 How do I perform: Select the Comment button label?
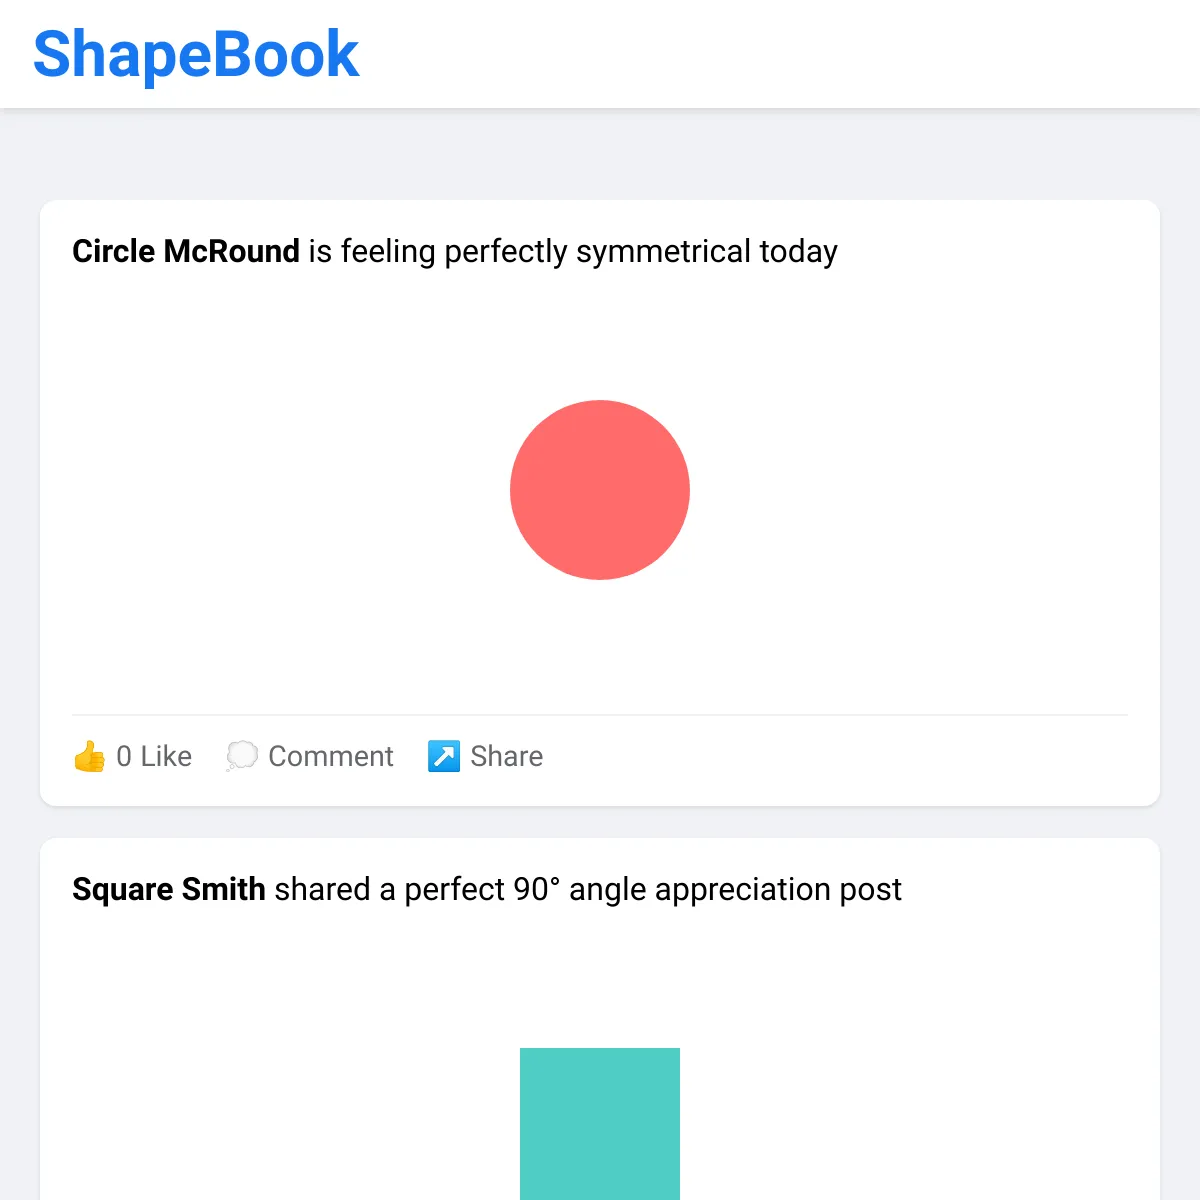click(331, 757)
